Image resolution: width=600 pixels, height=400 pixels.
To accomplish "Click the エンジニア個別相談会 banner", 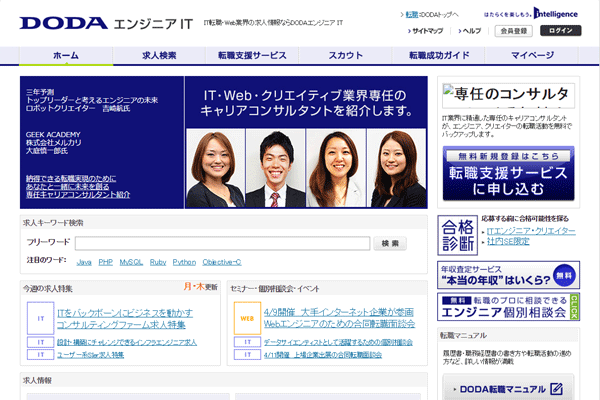I will [x=509, y=307].
